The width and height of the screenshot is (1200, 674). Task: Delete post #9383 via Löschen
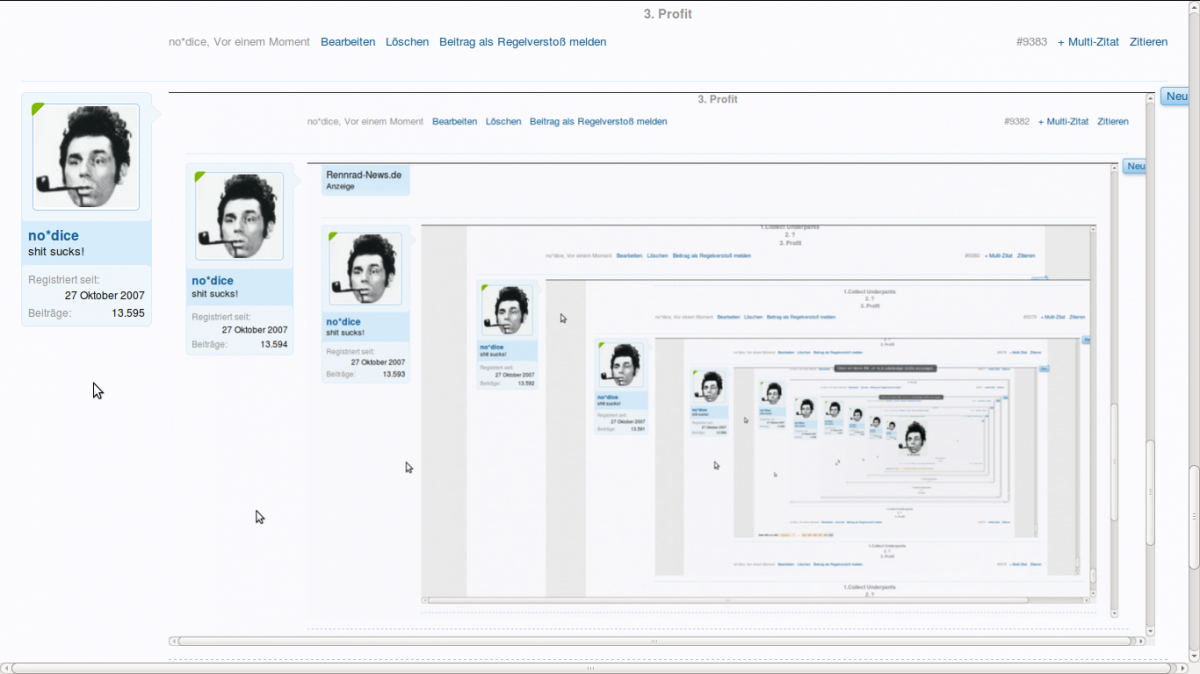tap(407, 42)
